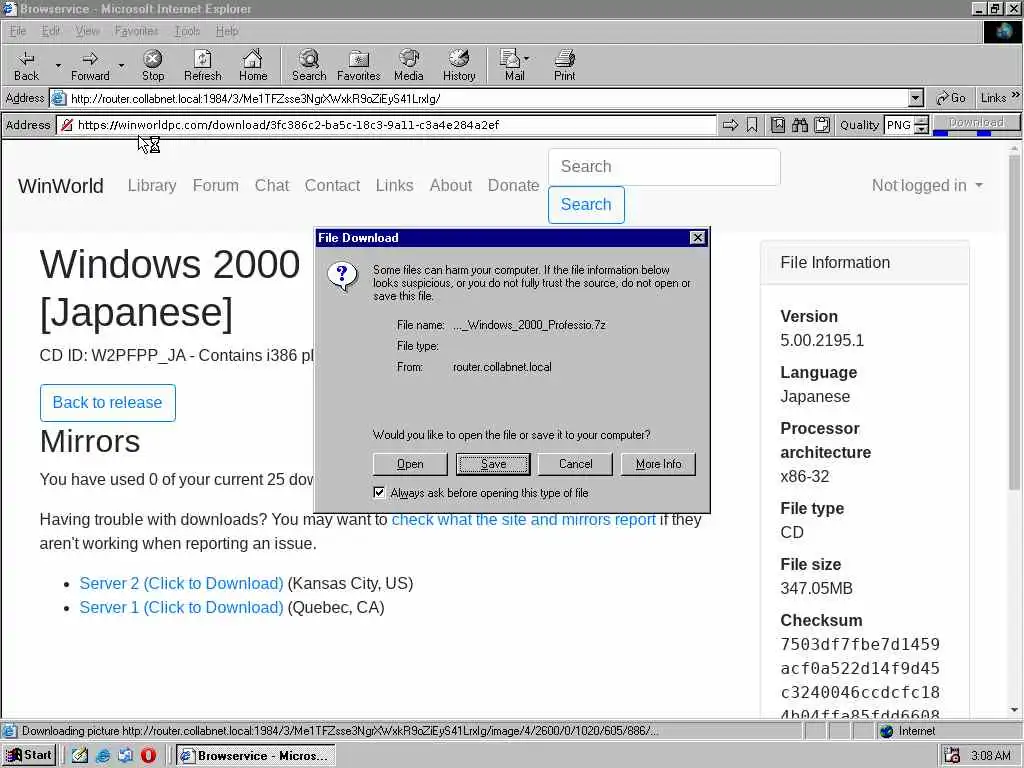Launch Internet Explorer from quick launch
This screenshot has width=1024, height=768.
pos(103,756)
